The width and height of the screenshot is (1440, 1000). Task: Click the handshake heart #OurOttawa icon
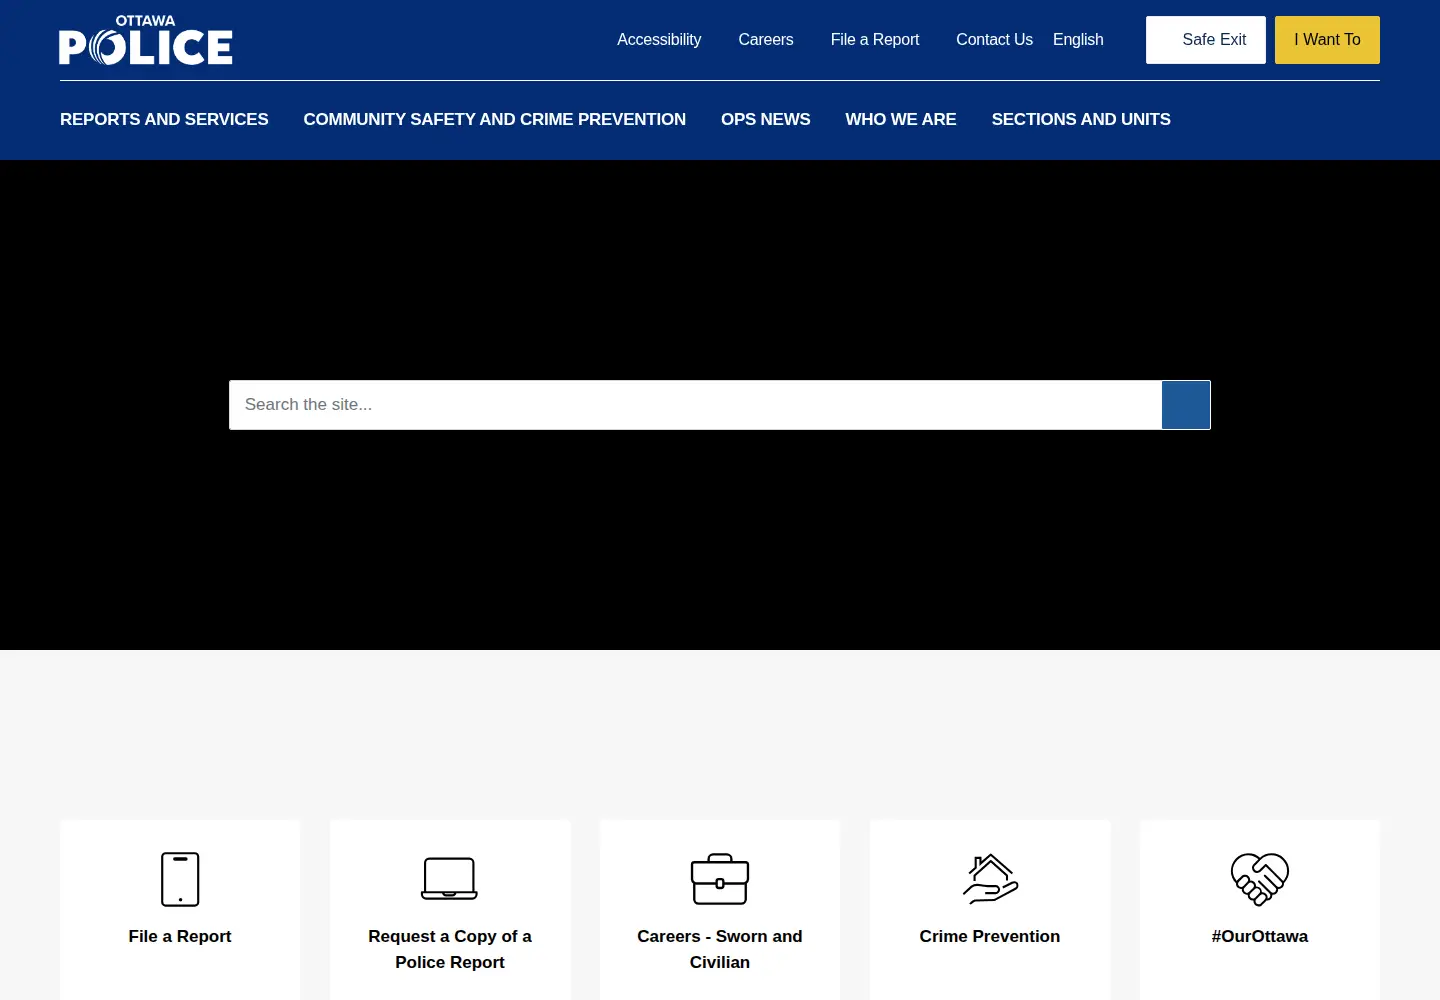[x=1260, y=879]
